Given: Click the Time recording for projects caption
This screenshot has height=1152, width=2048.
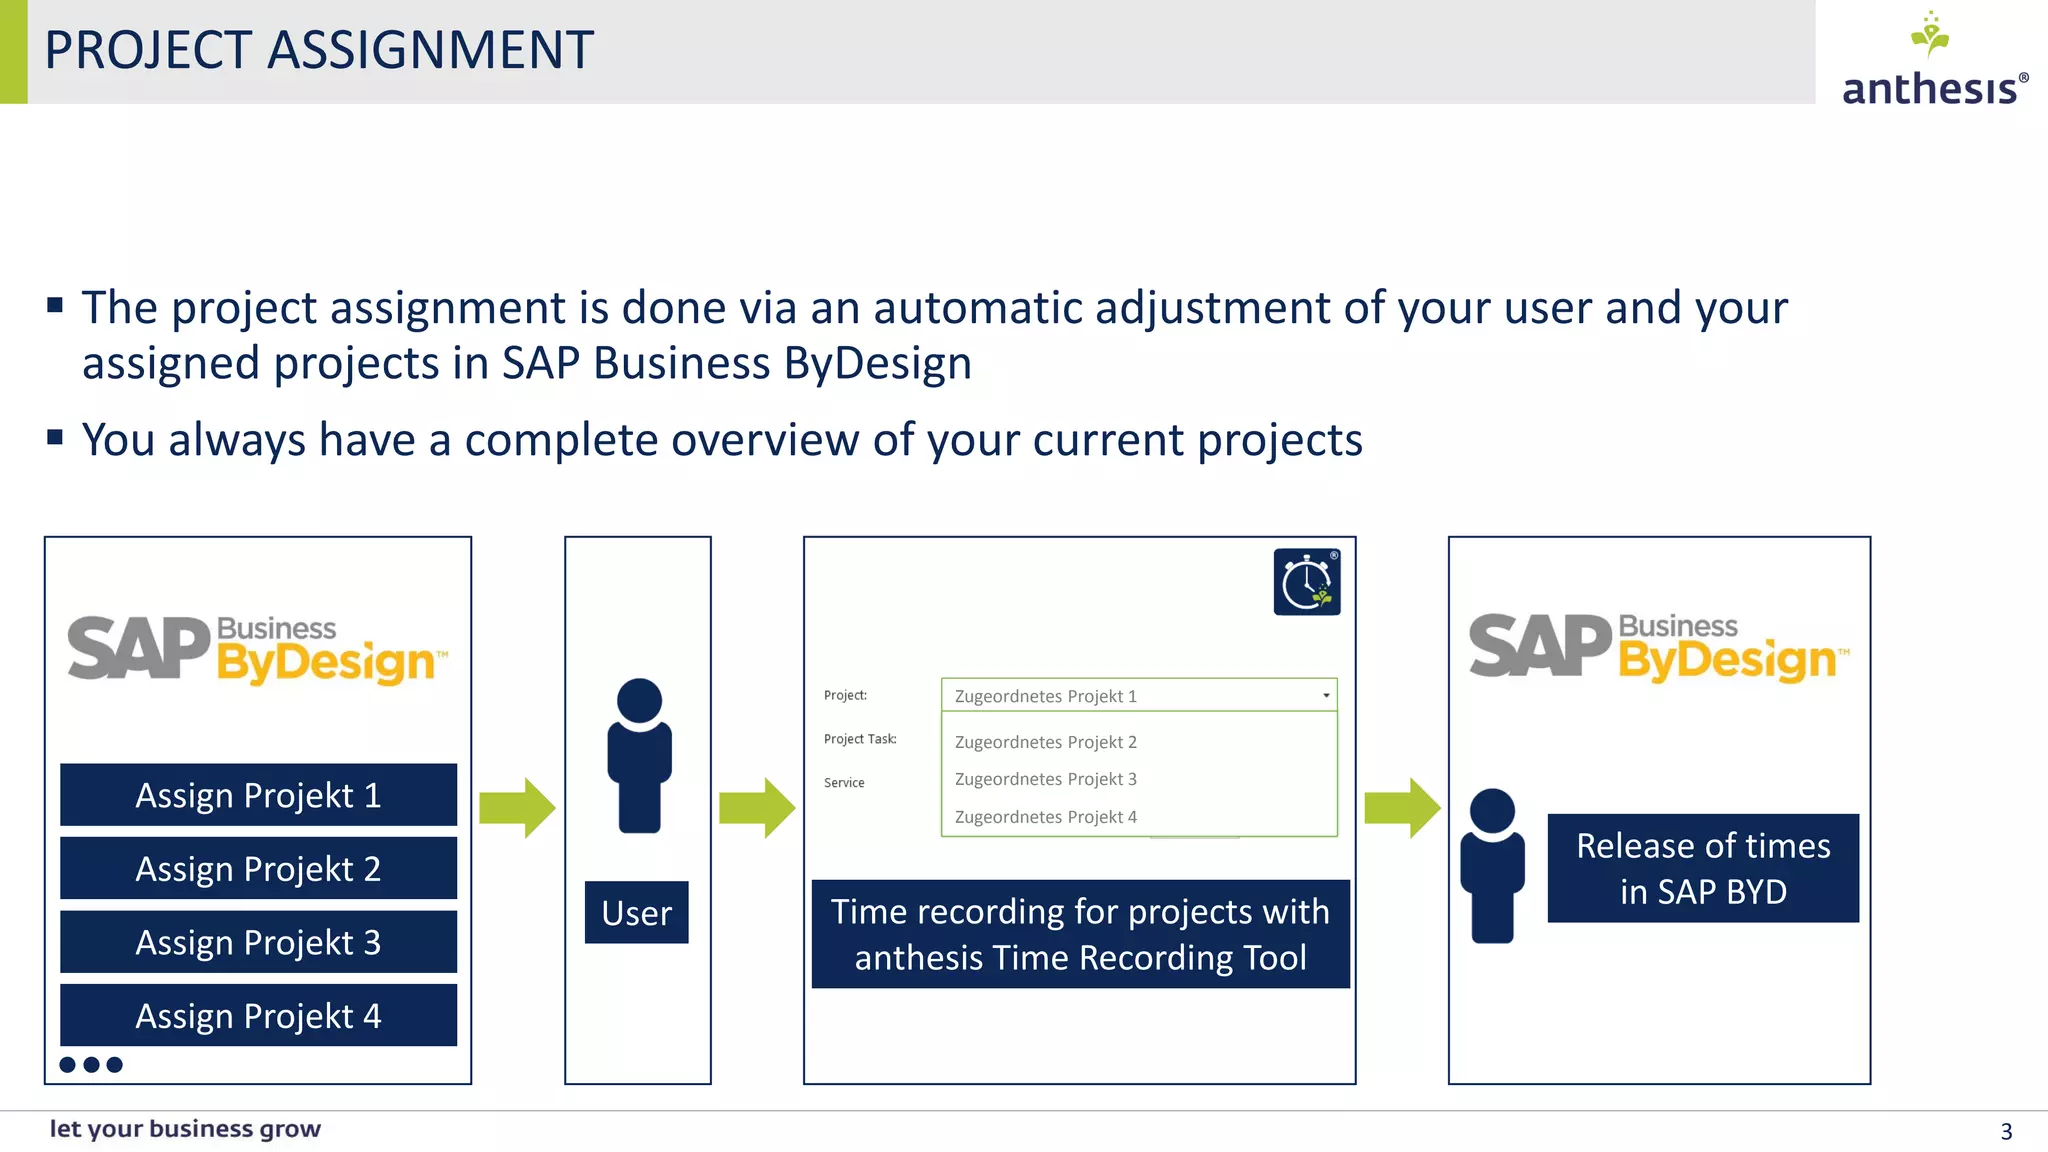Looking at the screenshot, I should [x=1080, y=934].
